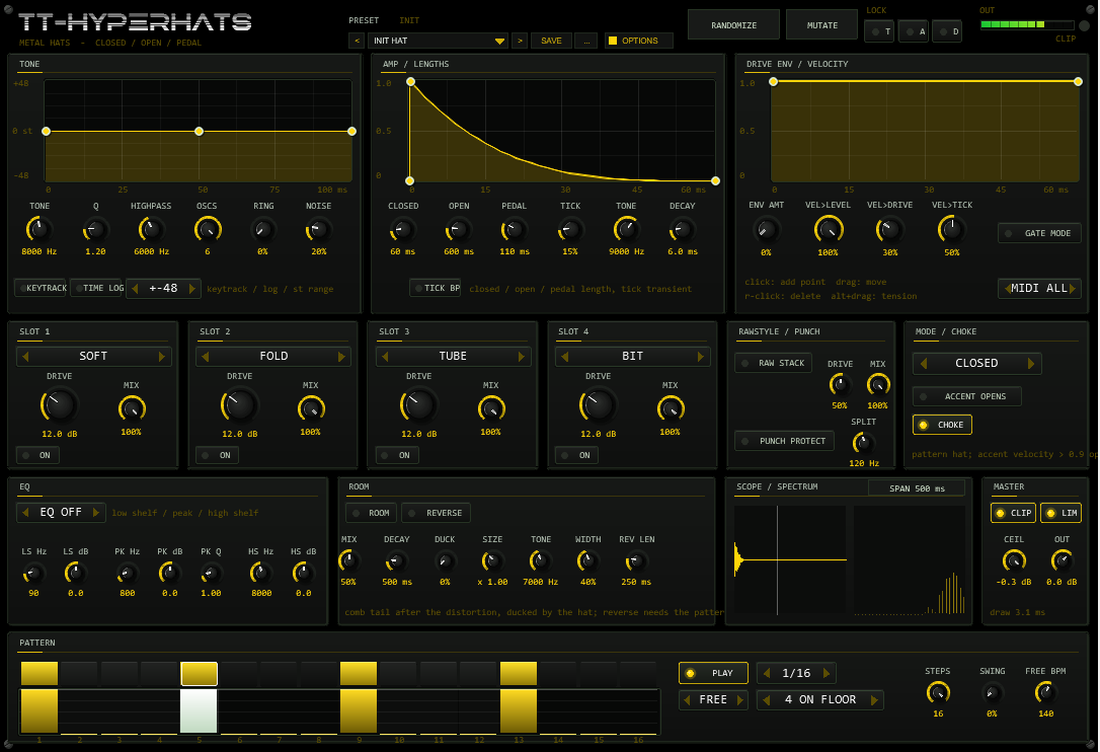Select next hat mode after CLOSED
The image size is (1100, 752).
[x=1031, y=363]
